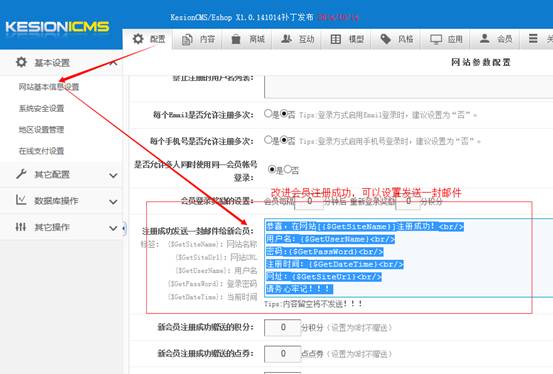Toggle the sidebar collapse handle

(124, 228)
